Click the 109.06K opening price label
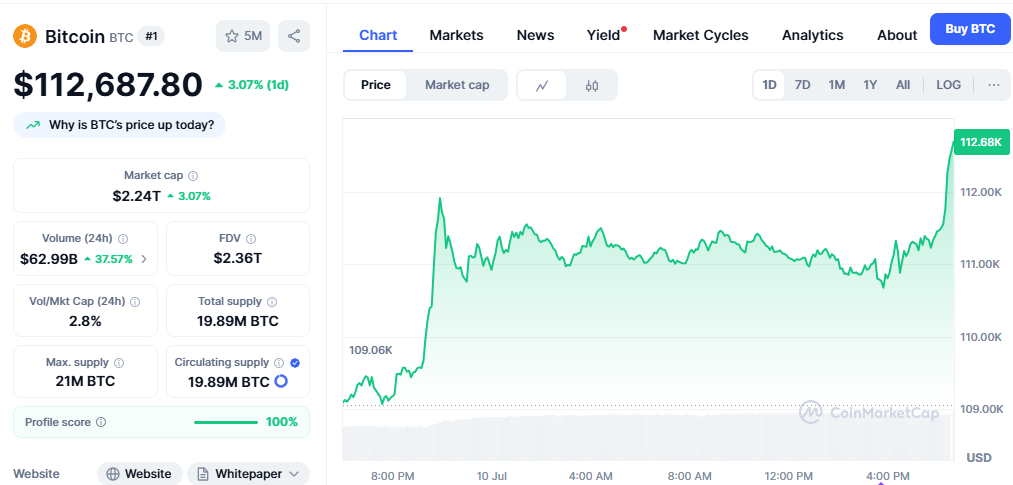 371,350
